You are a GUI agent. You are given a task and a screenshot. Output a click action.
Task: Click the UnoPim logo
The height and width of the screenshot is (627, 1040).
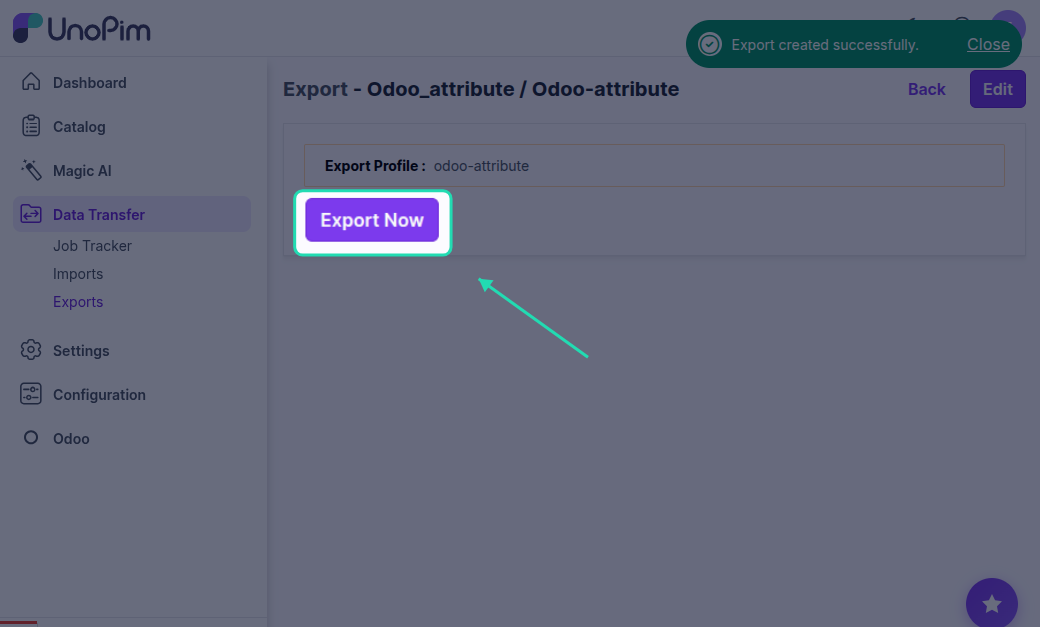[x=82, y=29]
